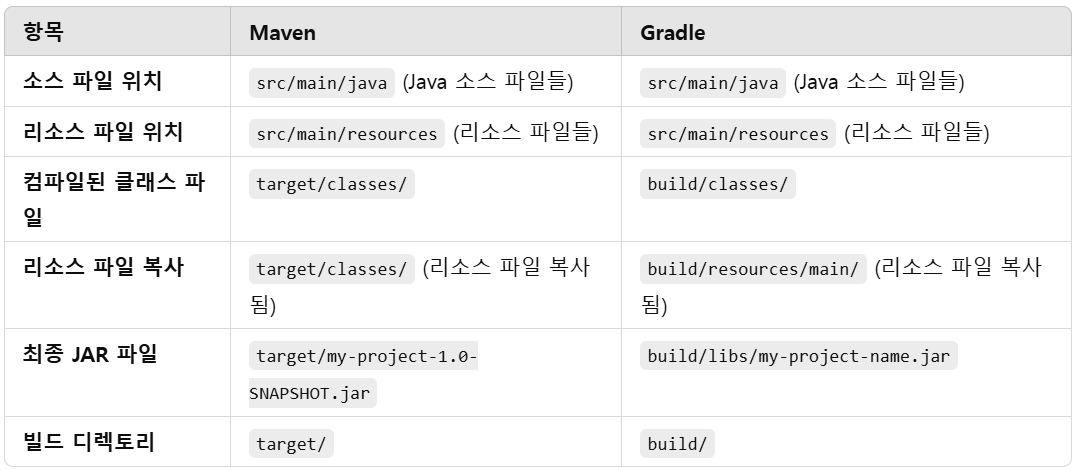This screenshot has height=470, width=1076.
Task: Click the 항목 column header
Action: [x=43, y=32]
